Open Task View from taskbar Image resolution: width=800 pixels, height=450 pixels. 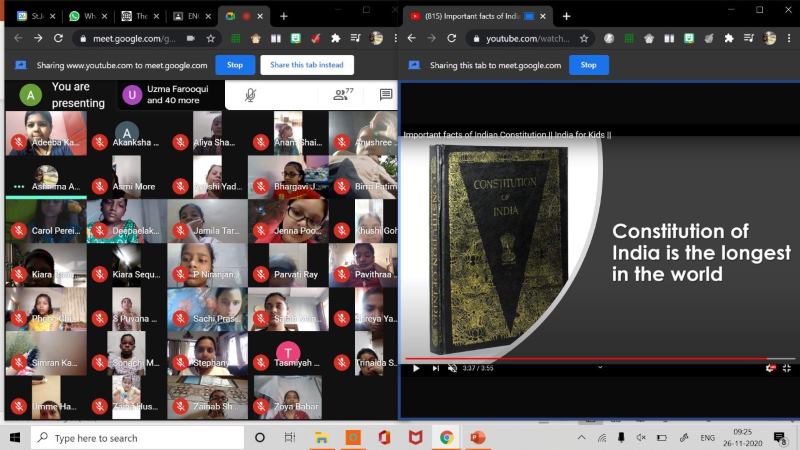pos(290,438)
